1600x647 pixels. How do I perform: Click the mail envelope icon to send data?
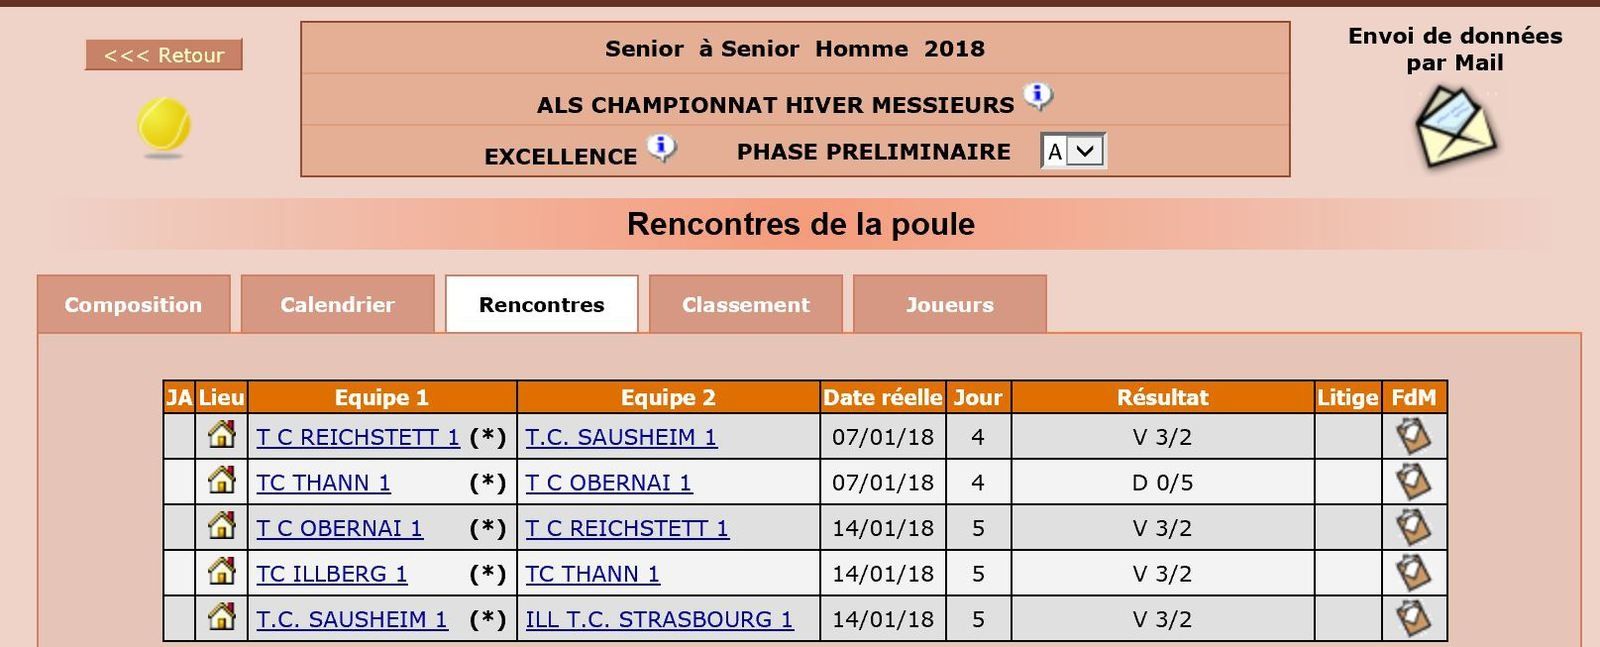(1455, 126)
